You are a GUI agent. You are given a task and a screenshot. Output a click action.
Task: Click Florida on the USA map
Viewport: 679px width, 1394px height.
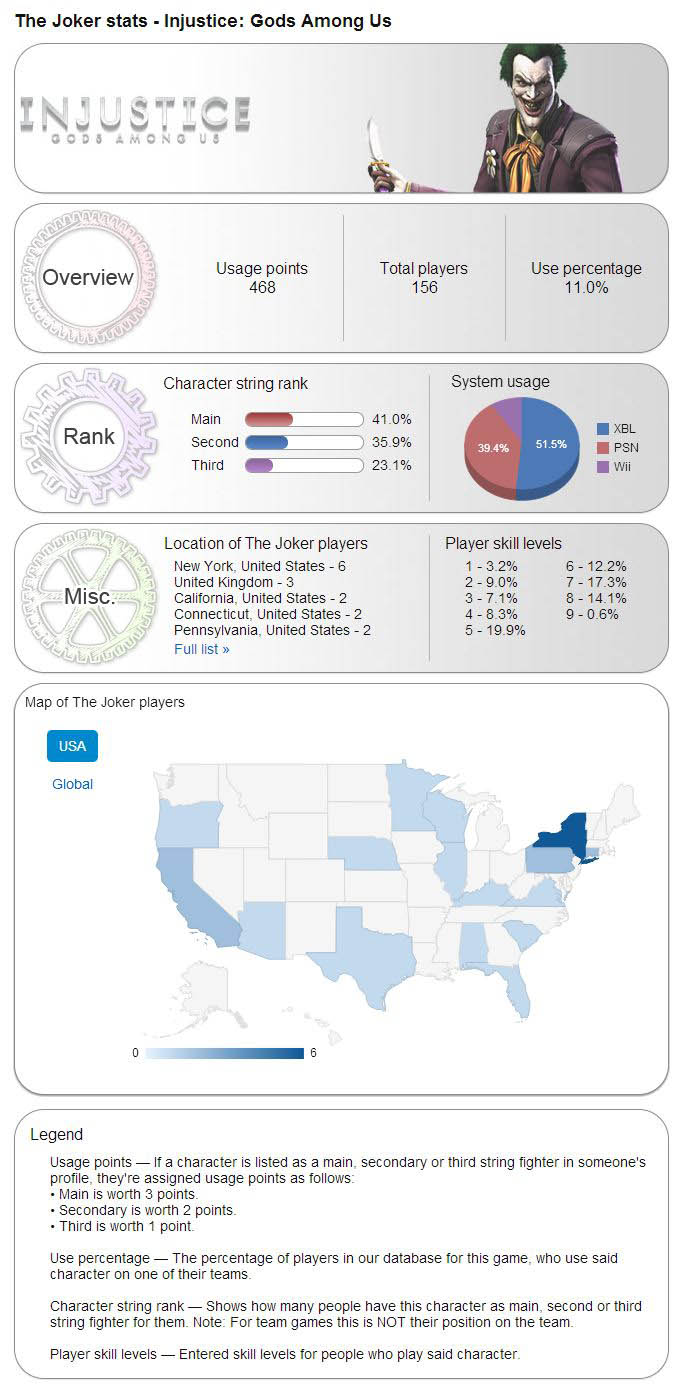(518, 989)
